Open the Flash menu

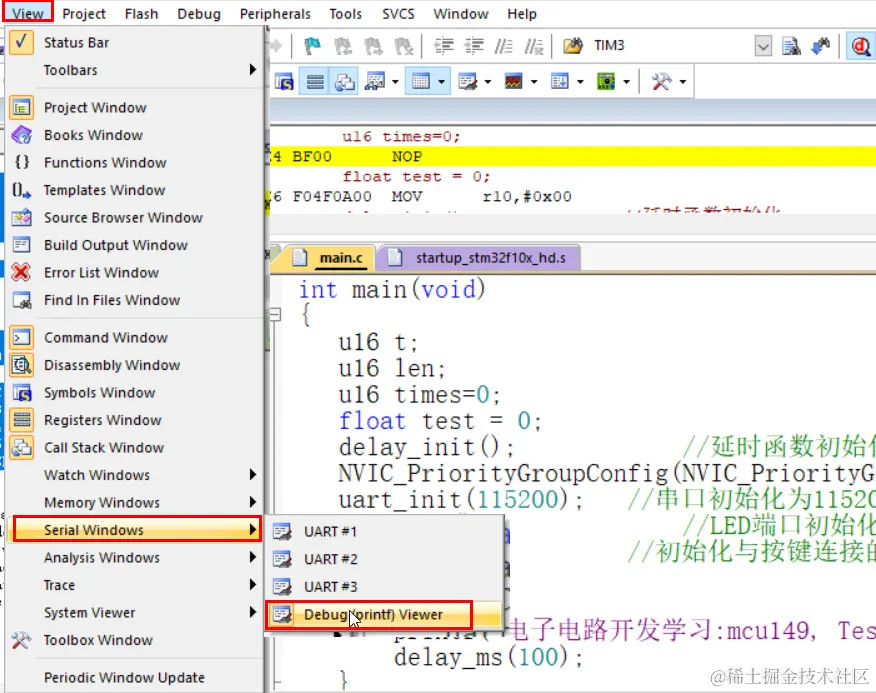[x=141, y=13]
